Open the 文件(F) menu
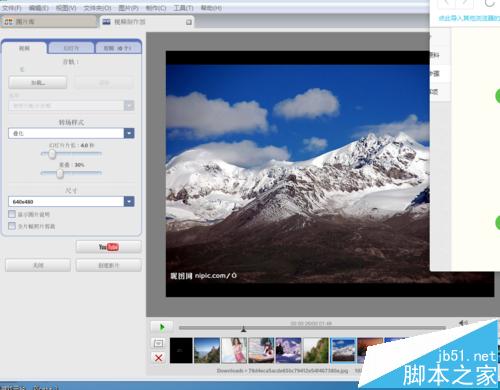Screen dimensions: 500x390 point(12,8)
